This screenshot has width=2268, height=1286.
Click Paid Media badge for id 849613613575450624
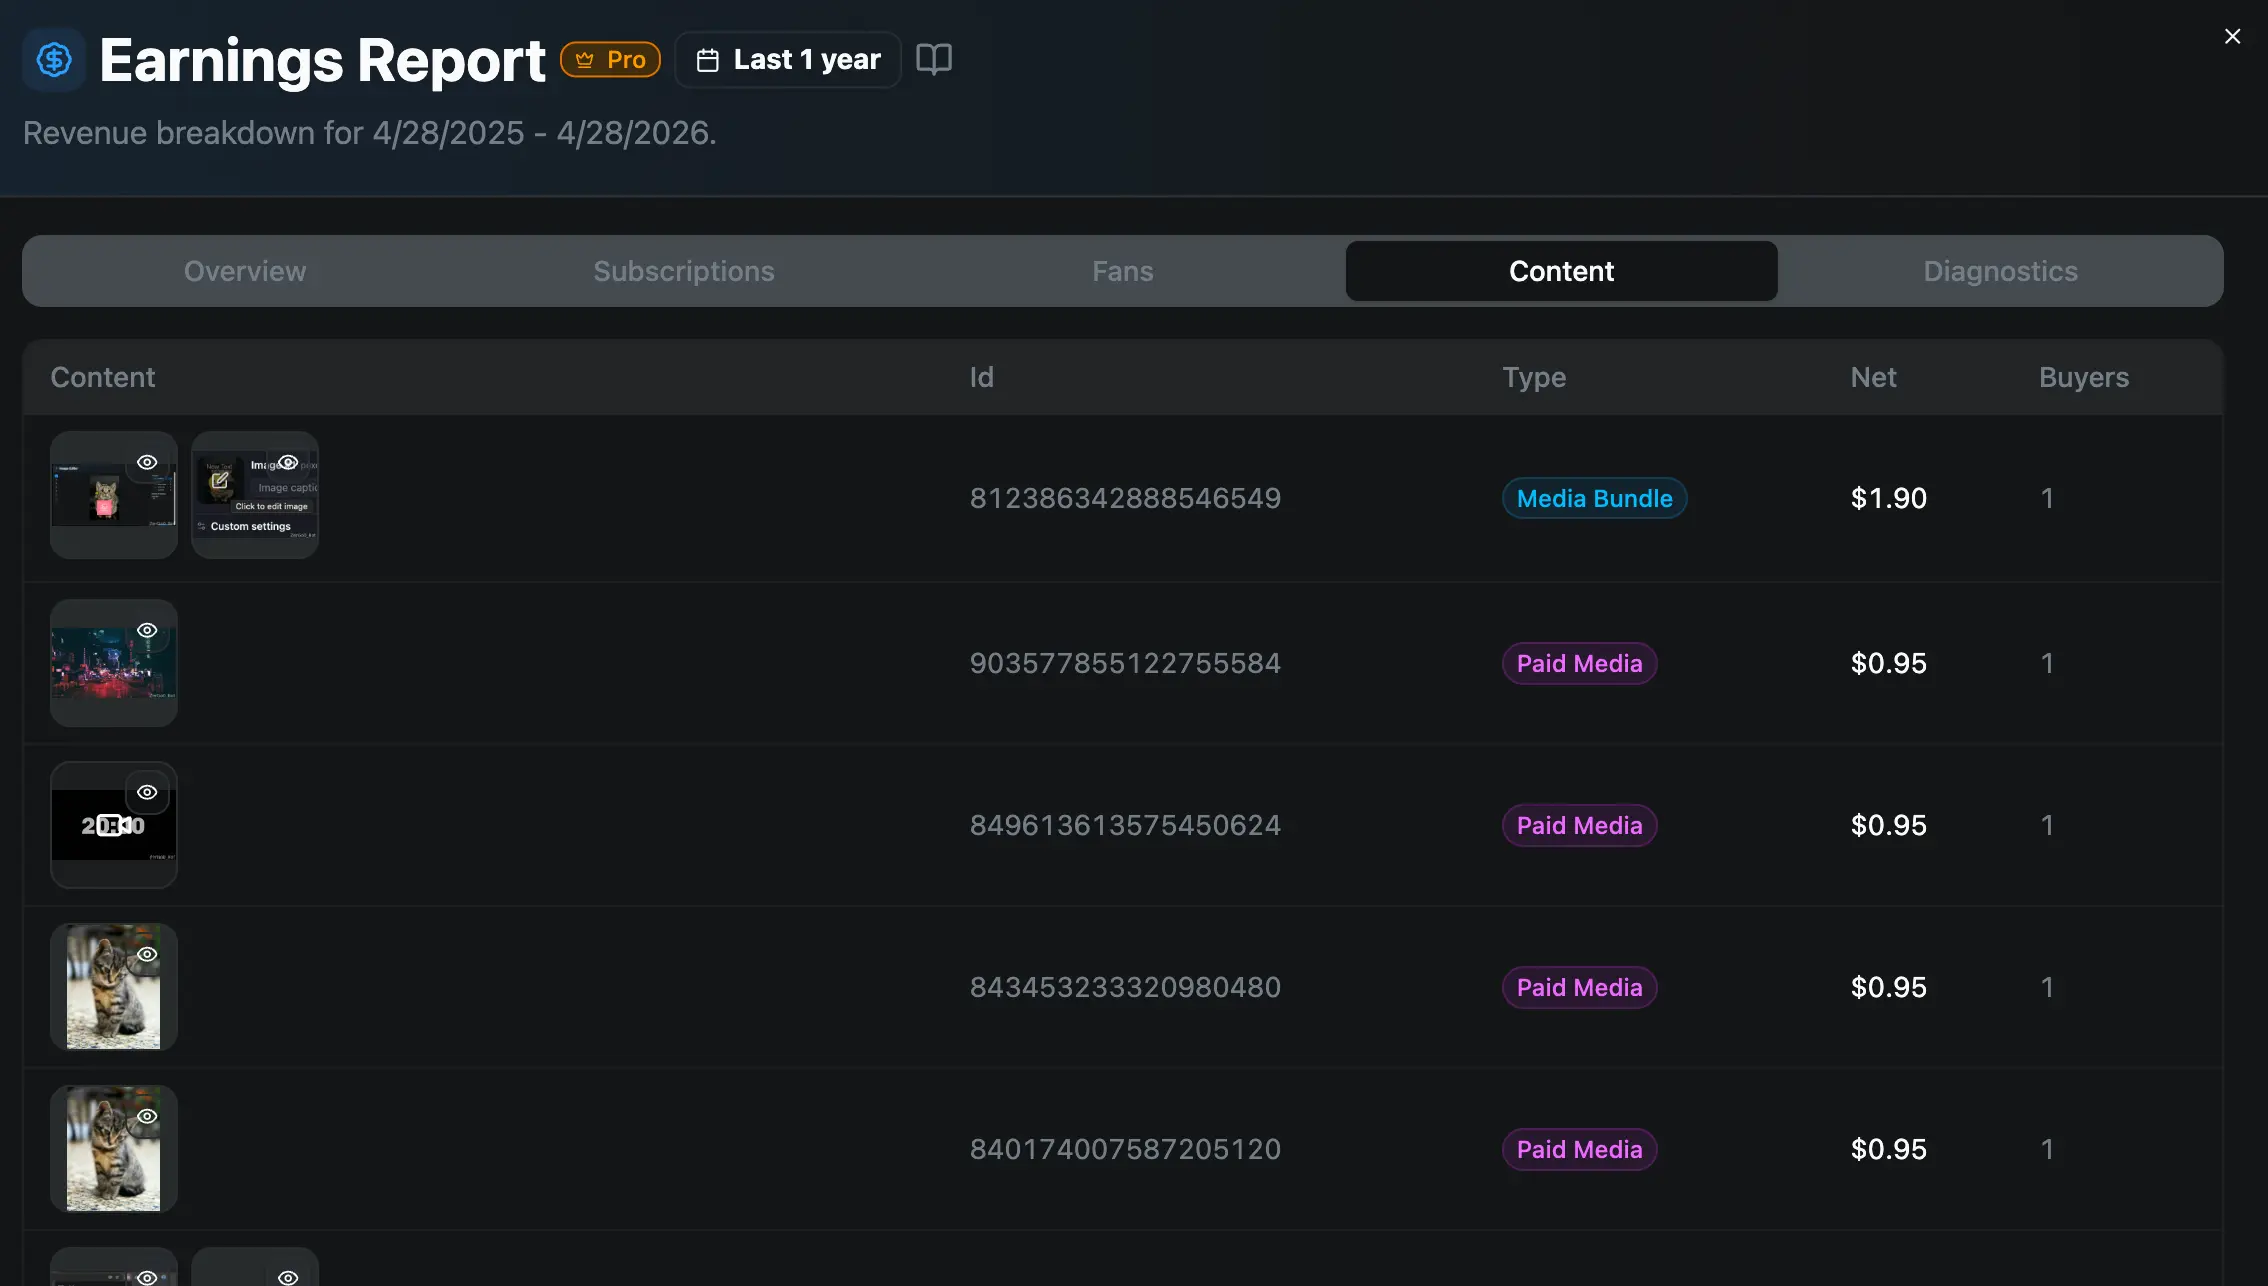tap(1579, 825)
